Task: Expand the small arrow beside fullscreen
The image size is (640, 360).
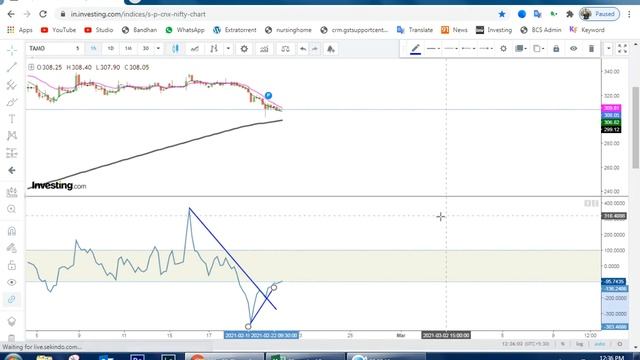Action: tap(609, 49)
